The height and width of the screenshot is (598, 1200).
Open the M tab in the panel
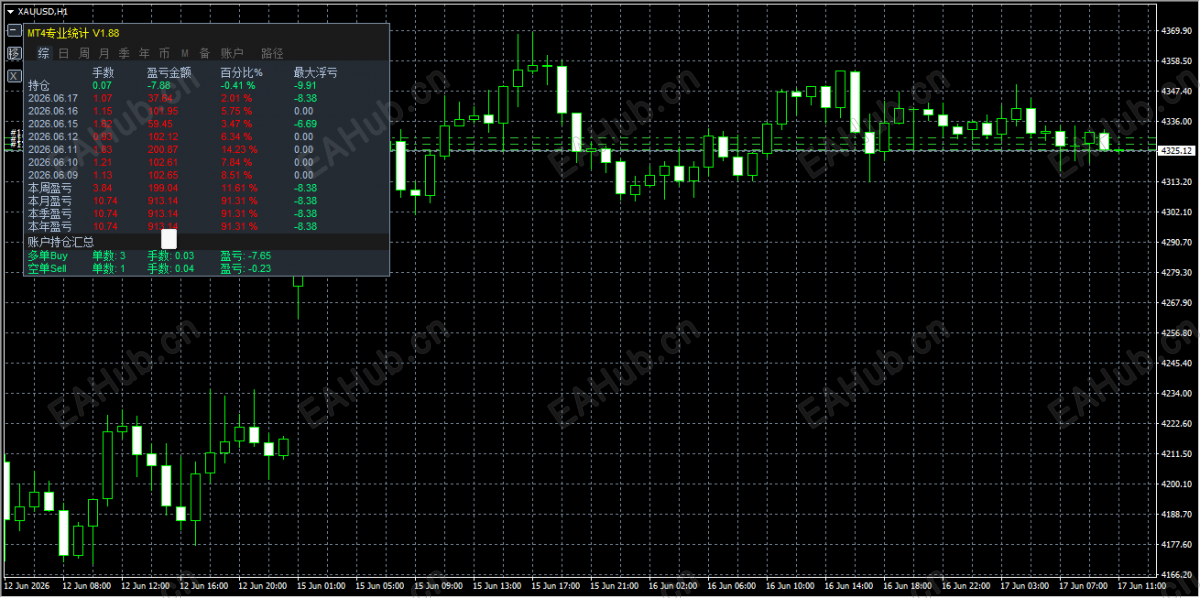click(185, 53)
